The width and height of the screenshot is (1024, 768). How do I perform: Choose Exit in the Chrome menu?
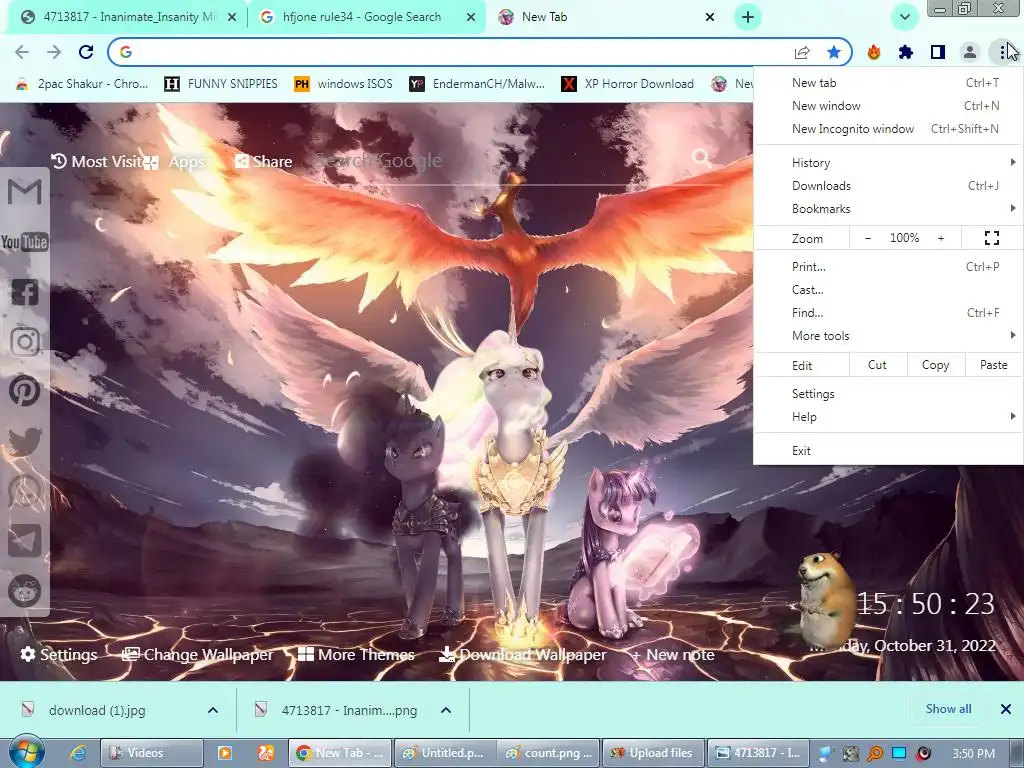pyautogui.click(x=888, y=451)
